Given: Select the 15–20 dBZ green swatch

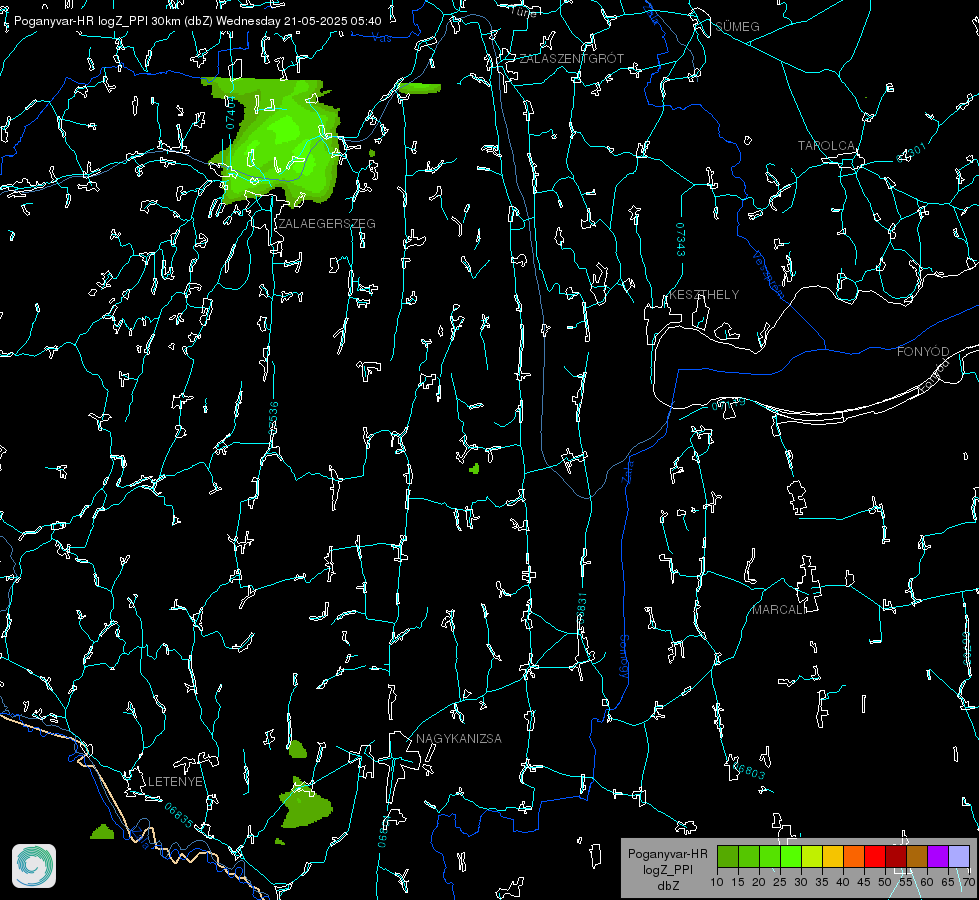Looking at the screenshot, I should (749, 856).
